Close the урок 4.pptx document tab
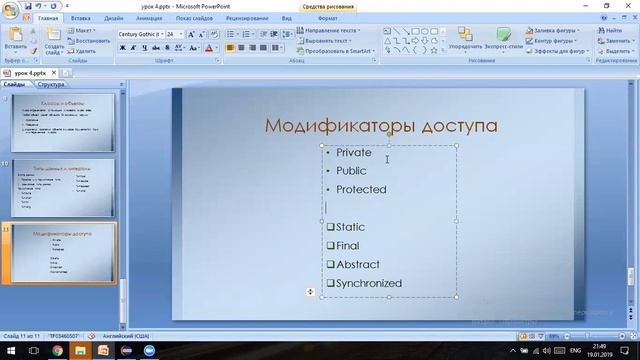This screenshot has width=640, height=360. (53, 73)
